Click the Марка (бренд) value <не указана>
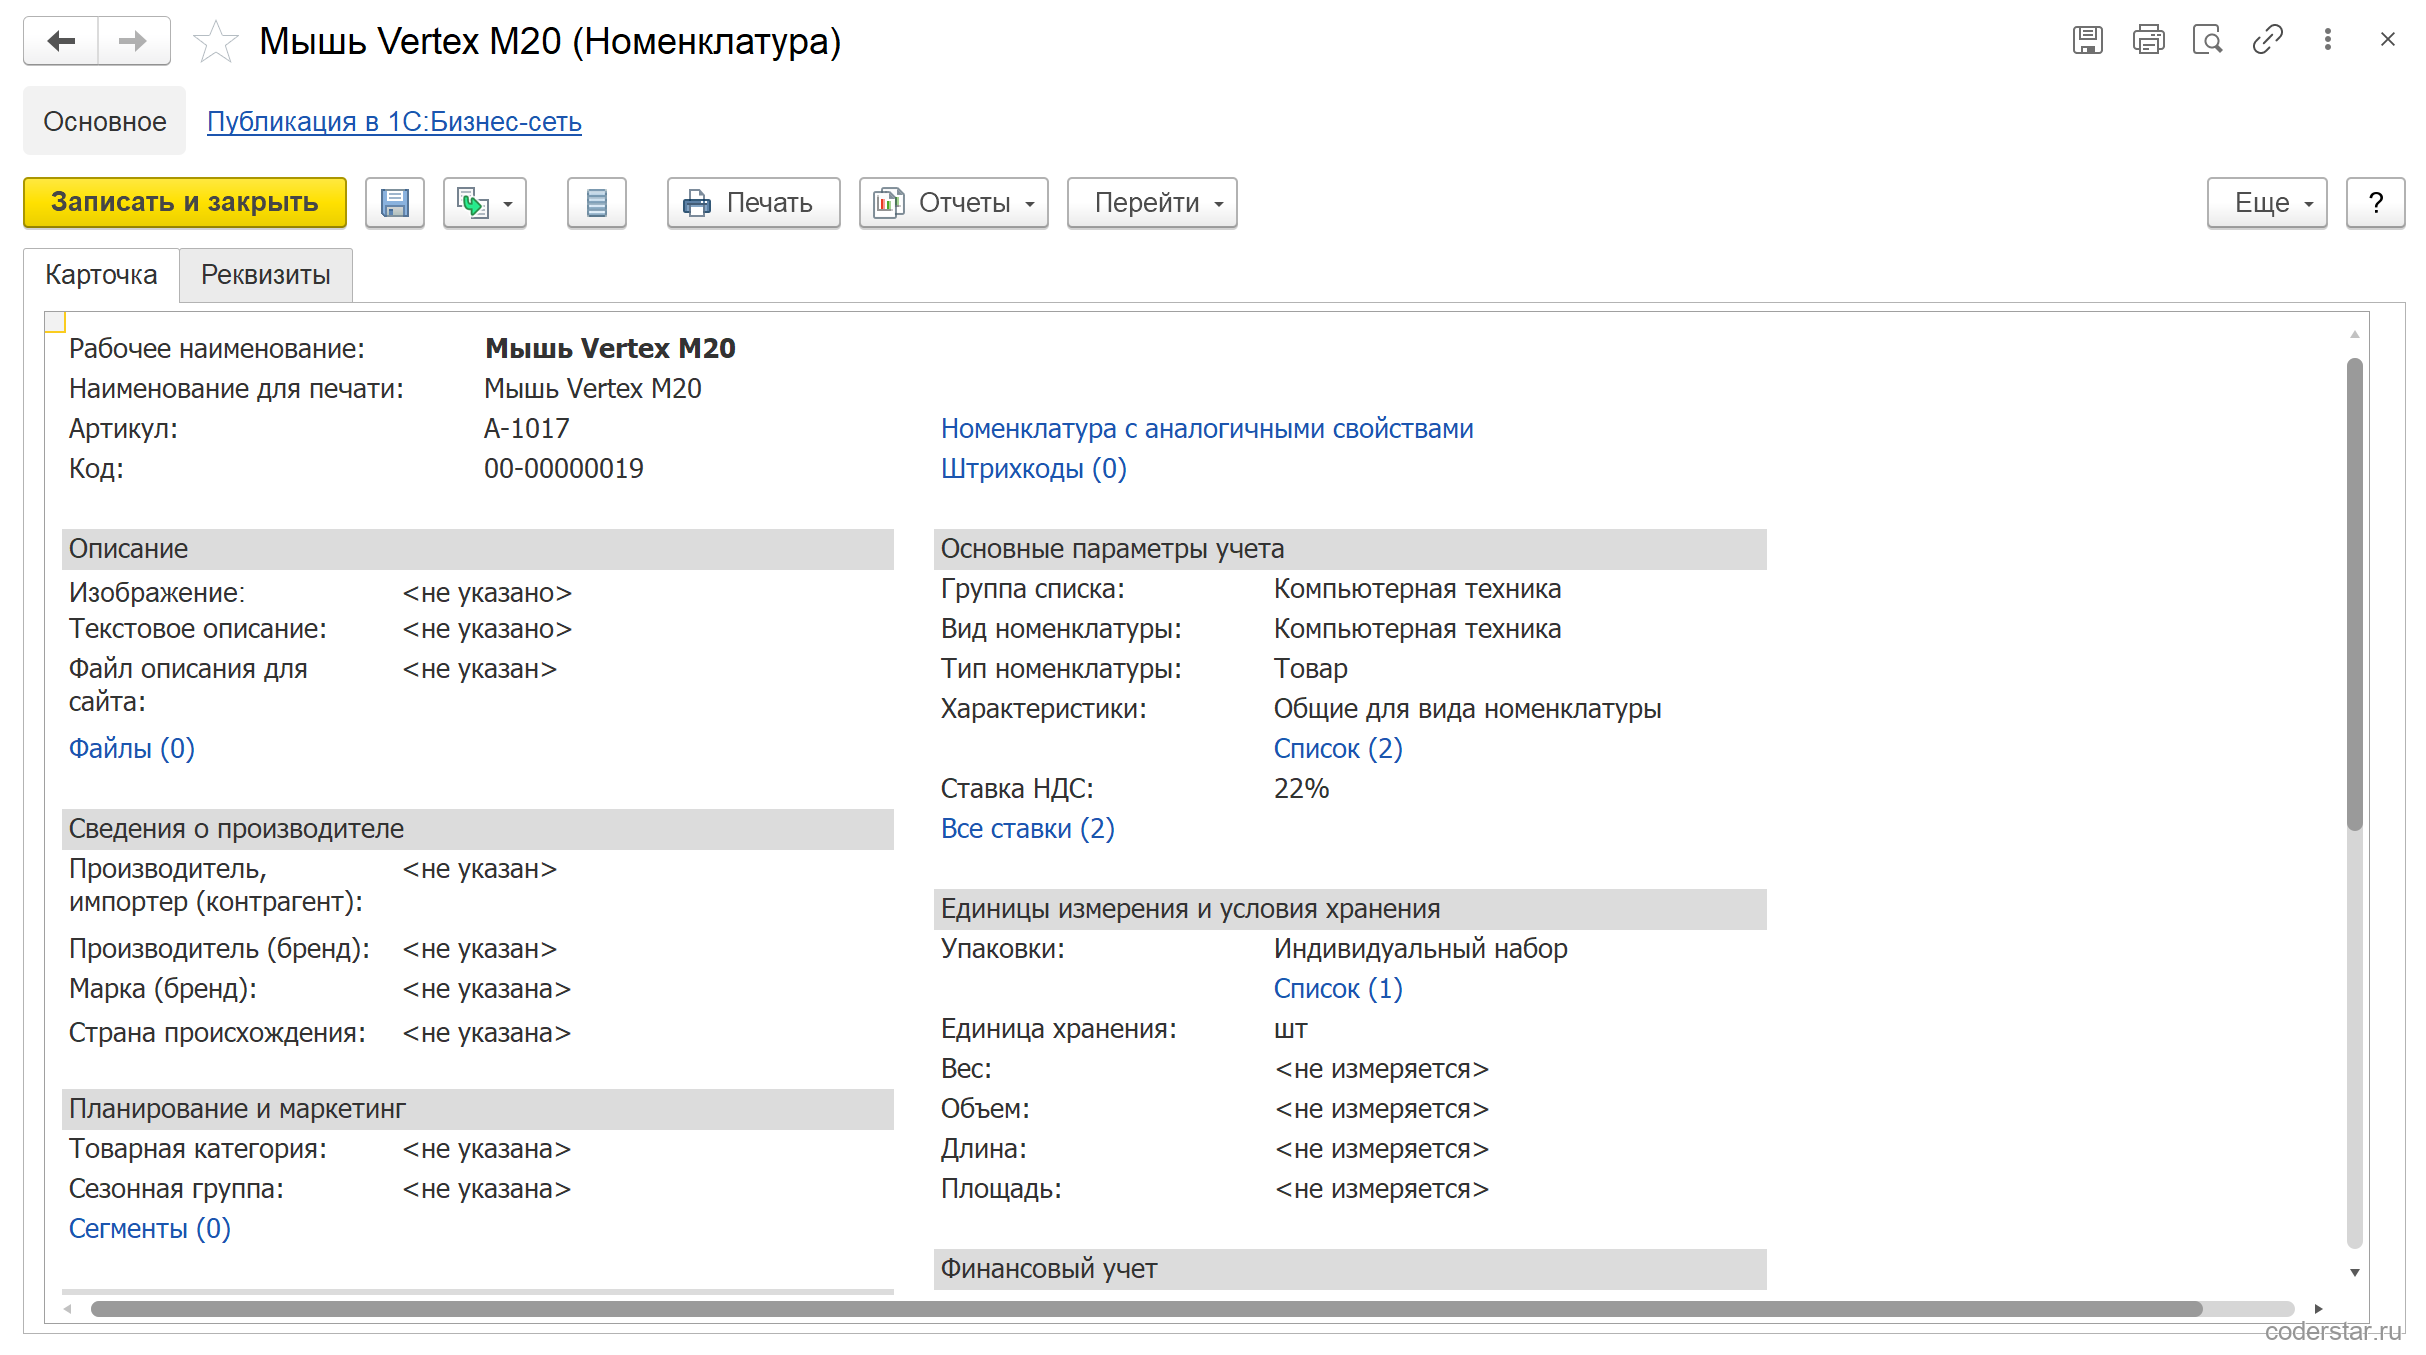The height and width of the screenshot is (1355, 2426). pos(487,989)
